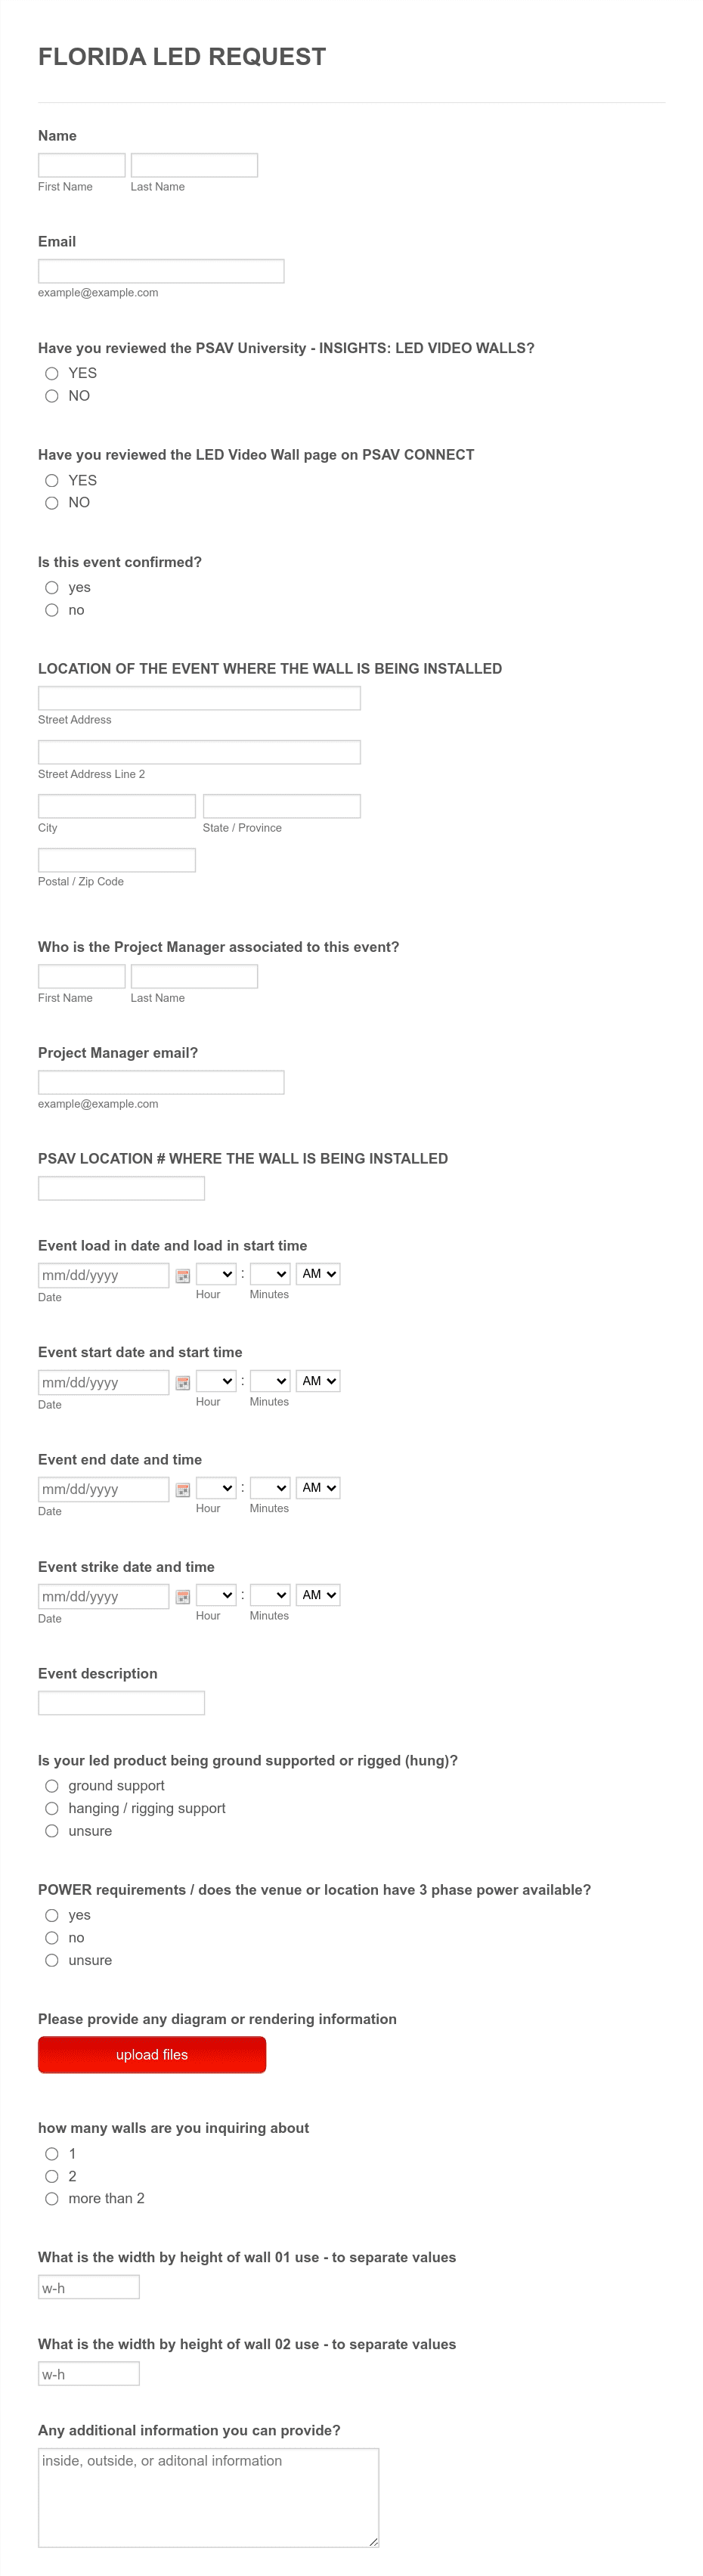Viewport: 703px width, 2576px height.
Task: Click the red upload files button
Action: click(x=152, y=2055)
